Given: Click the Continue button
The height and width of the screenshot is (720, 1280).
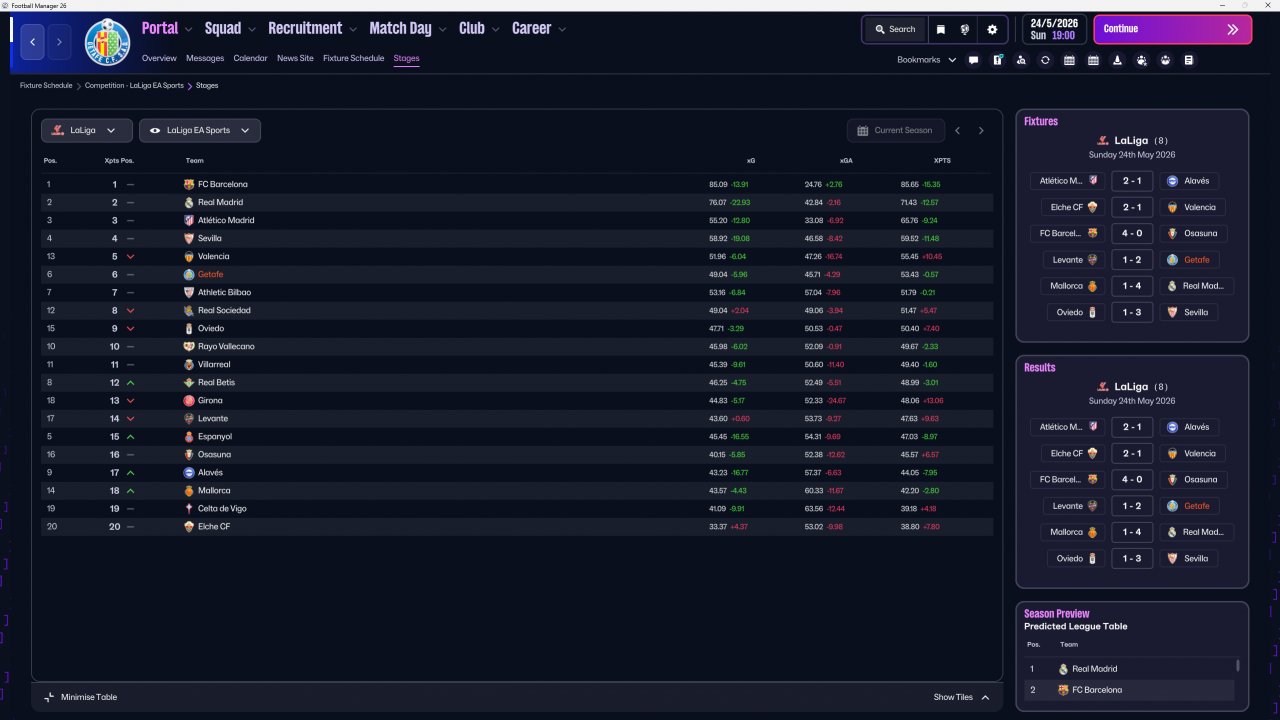Looking at the screenshot, I should 1172,30.
